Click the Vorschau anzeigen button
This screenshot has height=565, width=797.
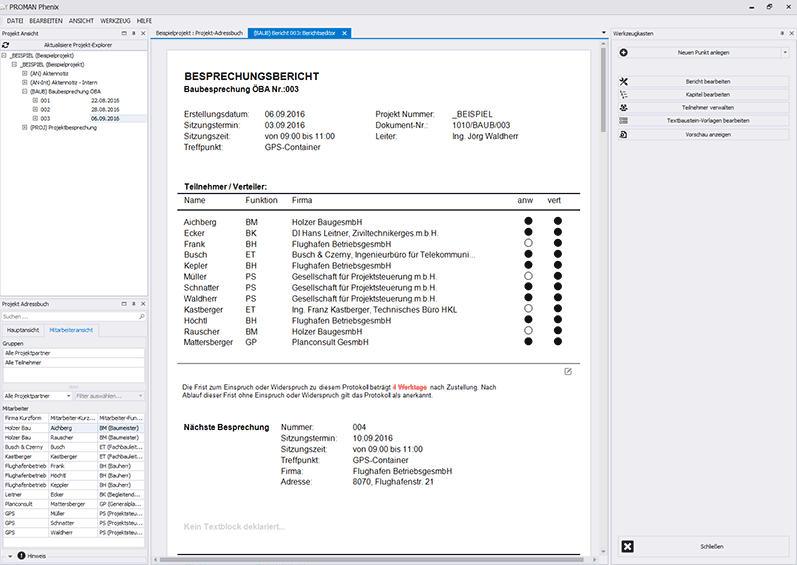pyautogui.click(x=703, y=135)
